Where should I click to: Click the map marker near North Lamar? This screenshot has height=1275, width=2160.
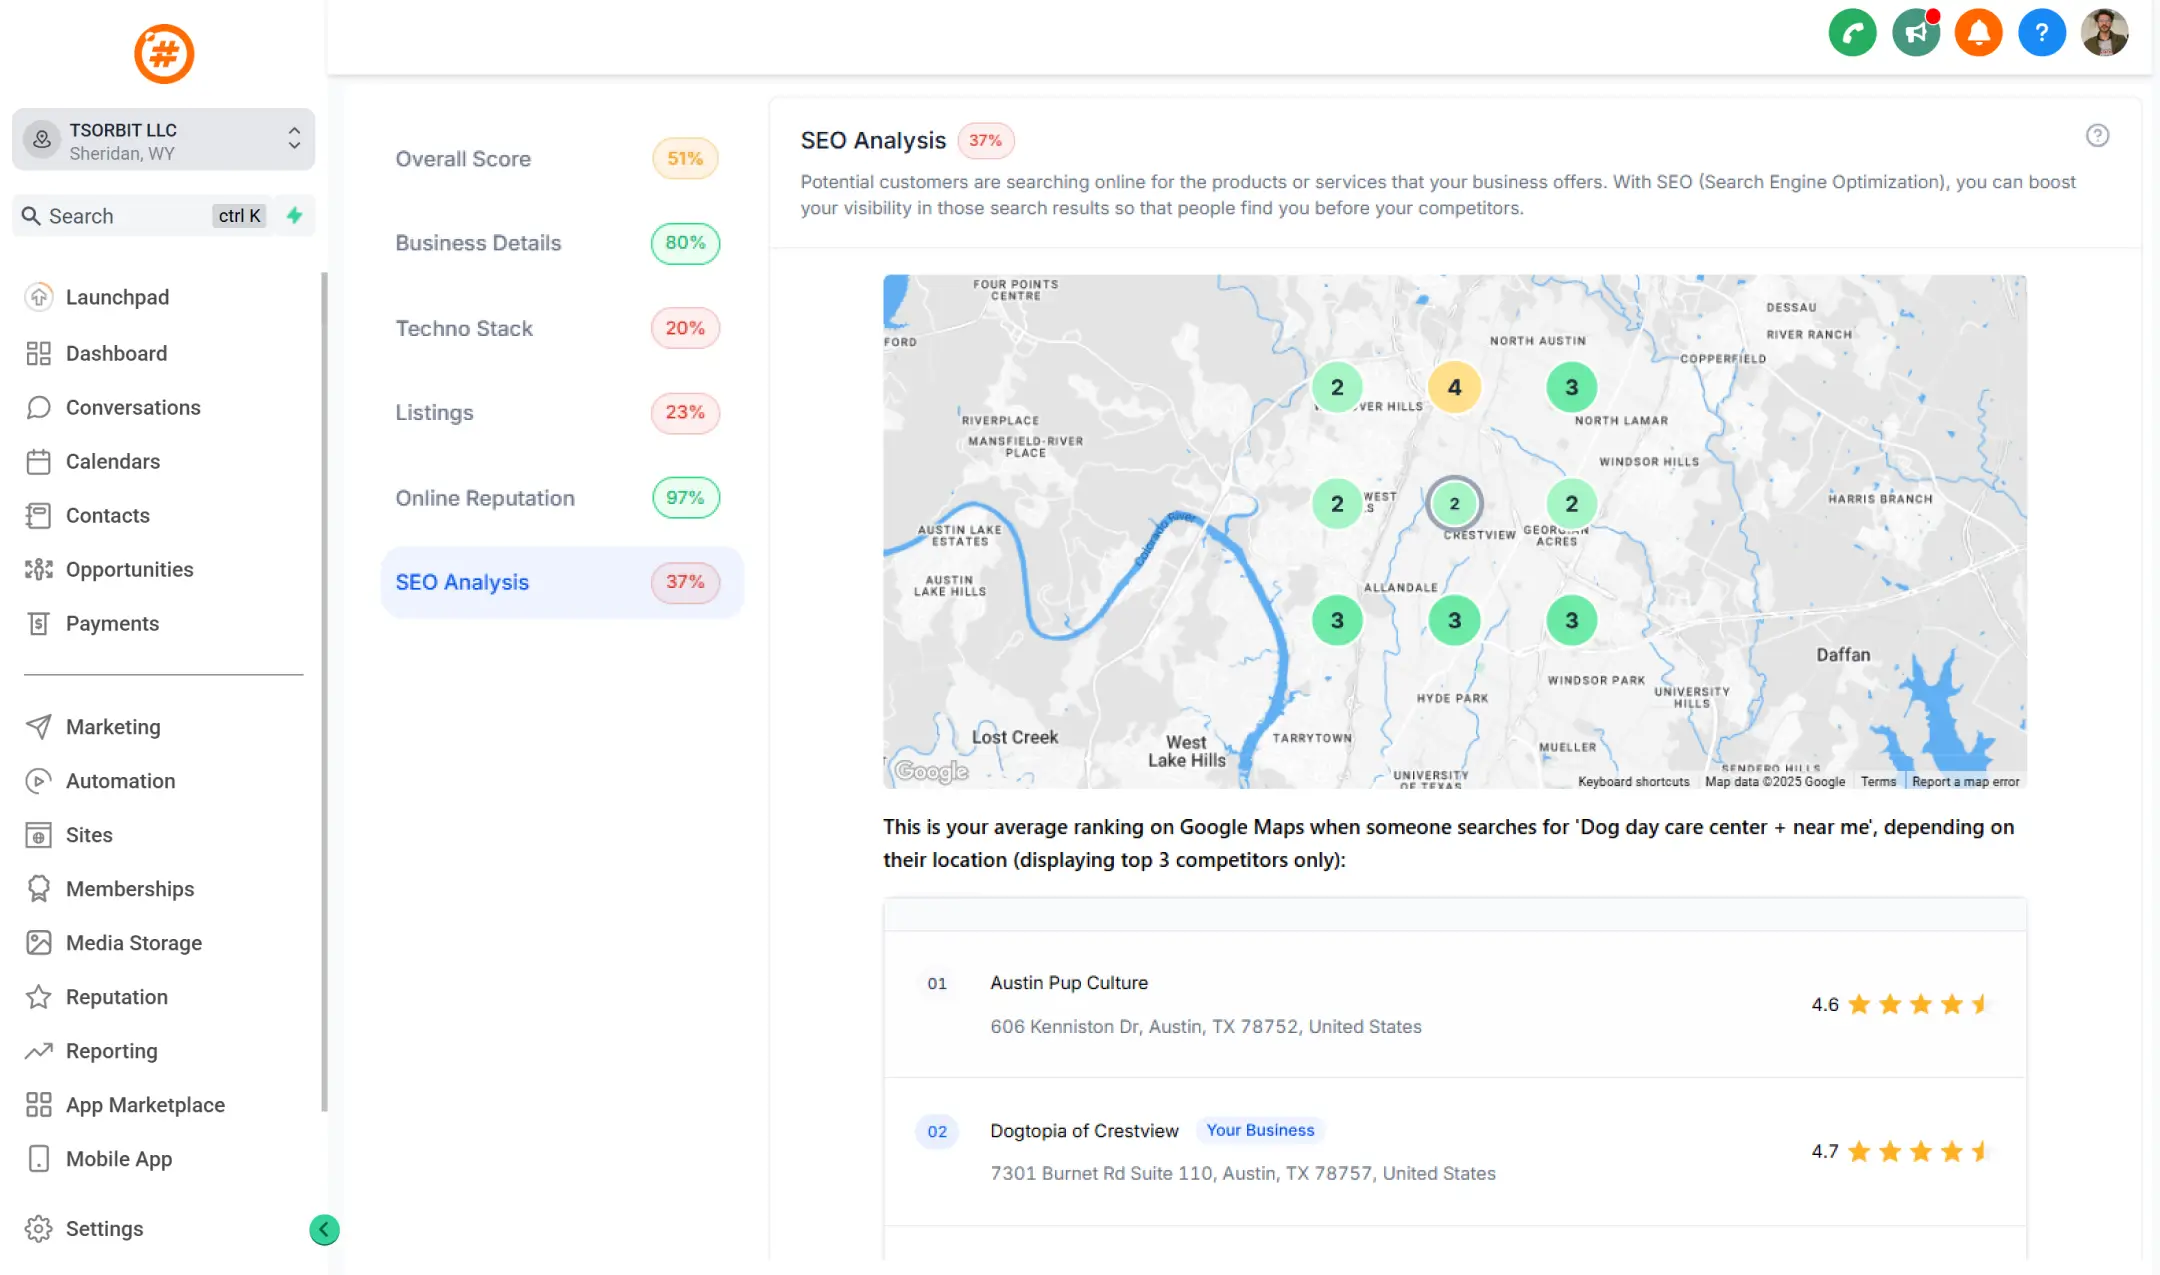[1571, 387]
